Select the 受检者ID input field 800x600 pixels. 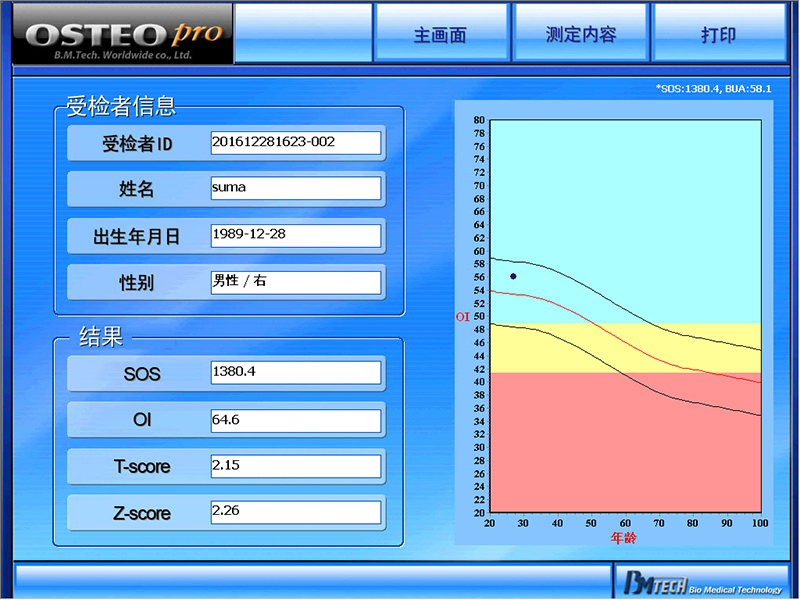tap(296, 143)
